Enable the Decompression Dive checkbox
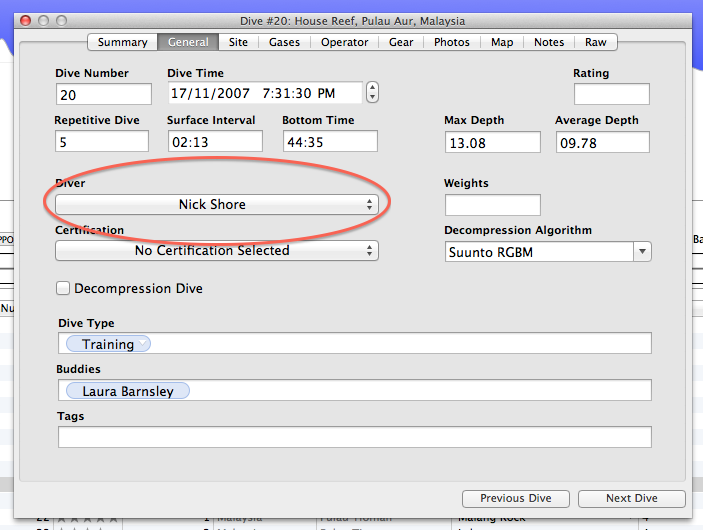 point(63,288)
